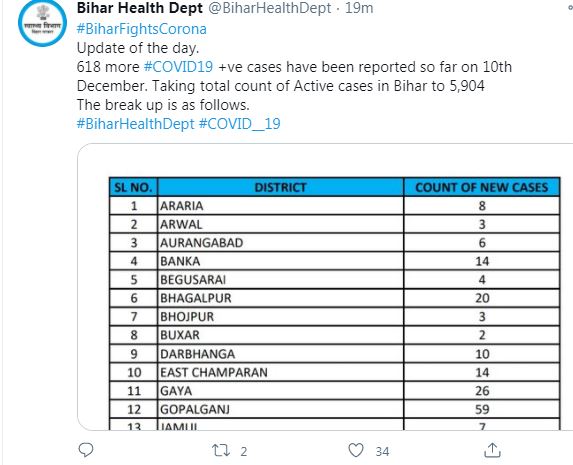573x465 pixels.
Task: Open the district cases table image
Action: coord(325,287)
